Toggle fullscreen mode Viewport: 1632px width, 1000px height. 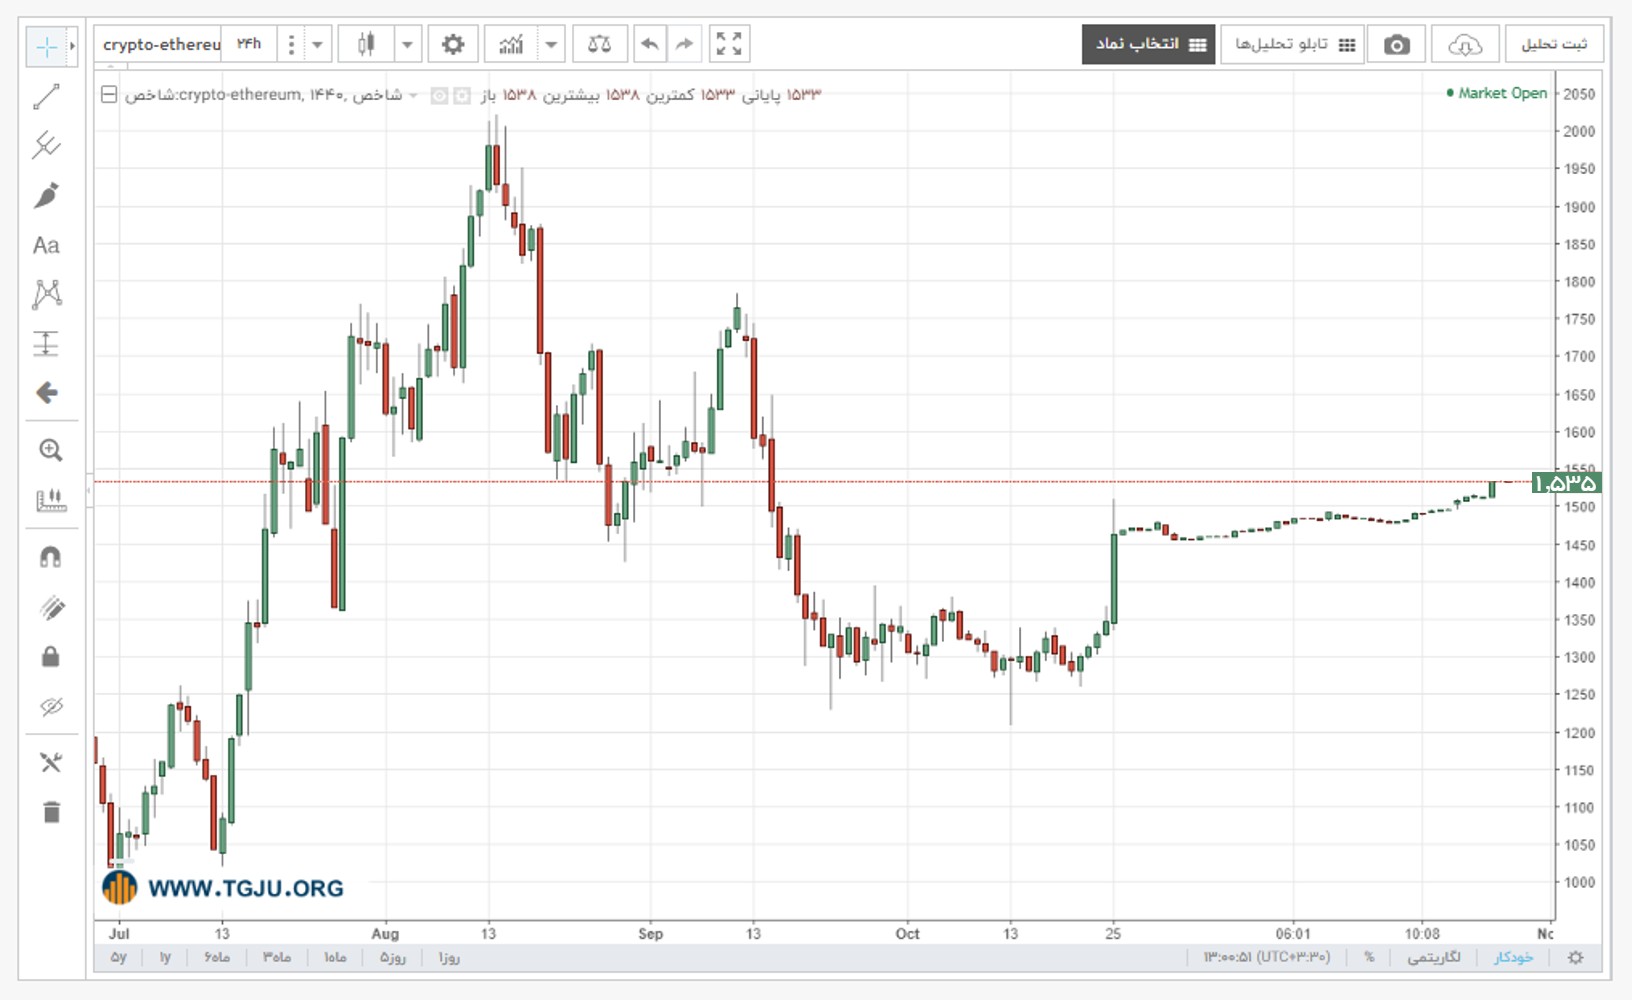[x=729, y=44]
